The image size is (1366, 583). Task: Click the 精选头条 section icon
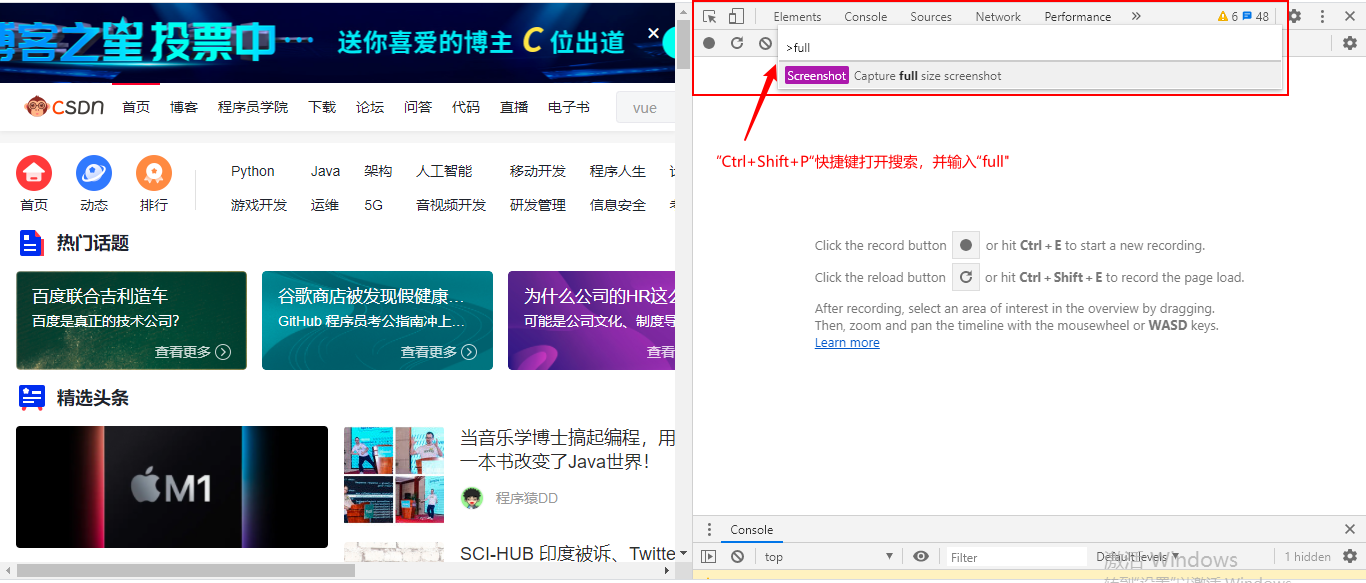tap(32, 398)
